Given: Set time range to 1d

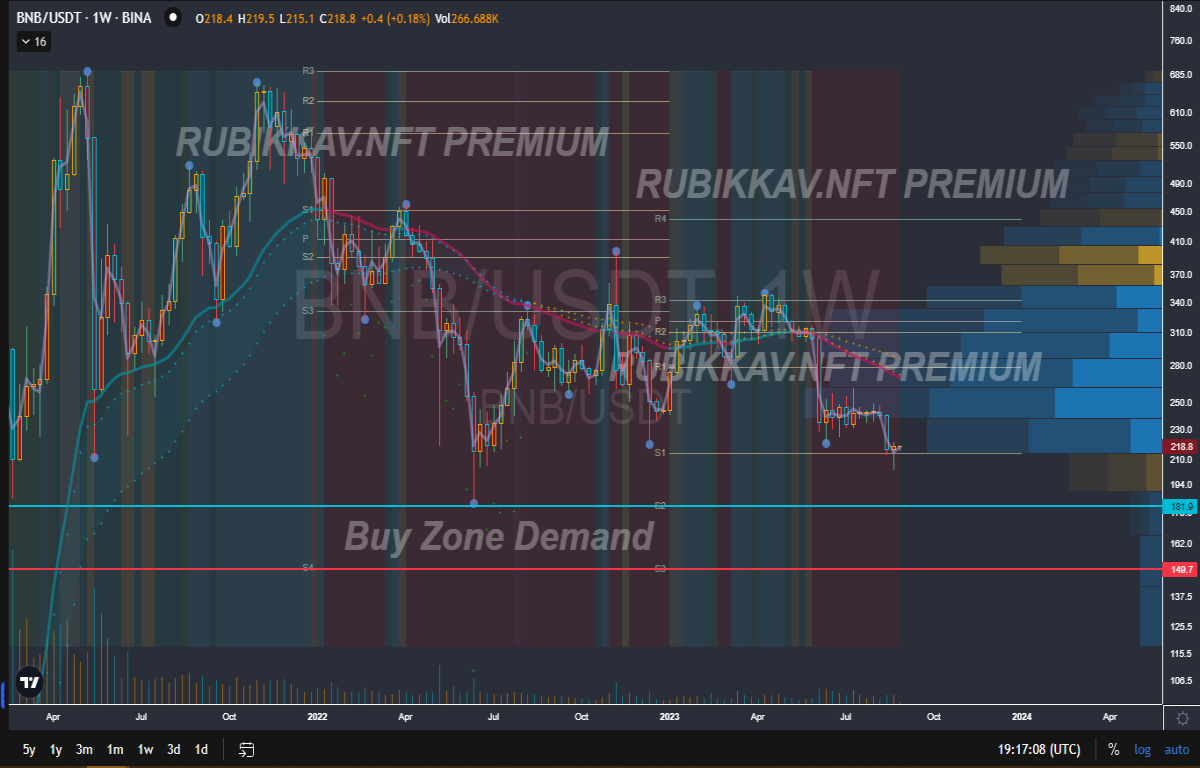Looking at the screenshot, I should [201, 749].
